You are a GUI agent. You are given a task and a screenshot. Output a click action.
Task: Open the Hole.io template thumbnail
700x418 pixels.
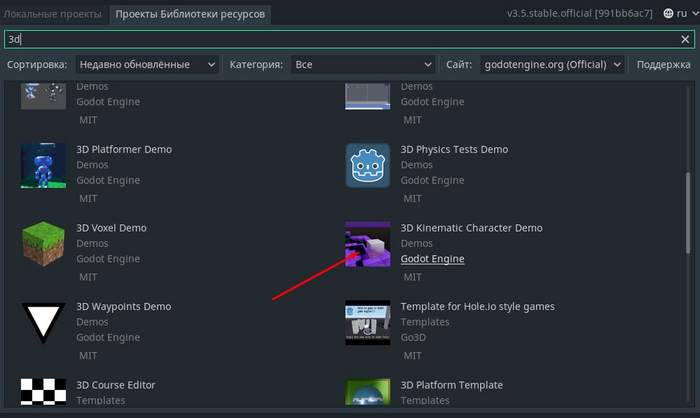(367, 322)
